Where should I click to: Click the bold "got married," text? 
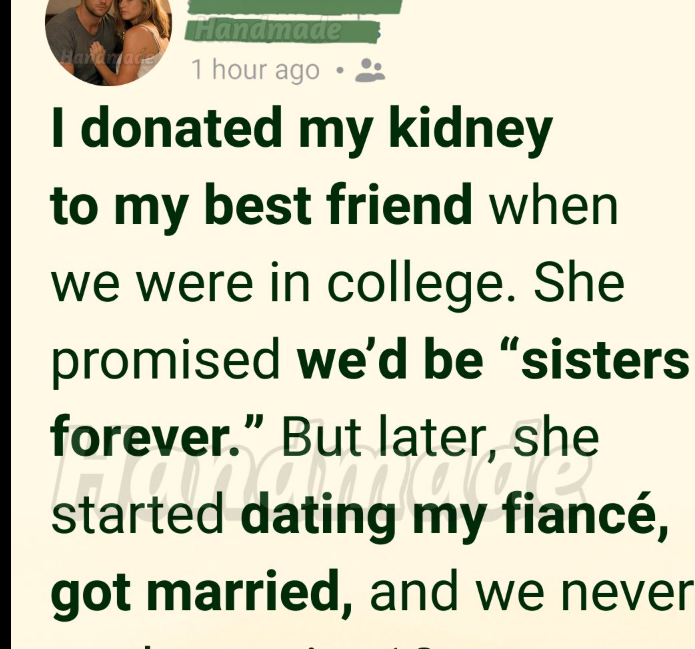(x=201, y=591)
